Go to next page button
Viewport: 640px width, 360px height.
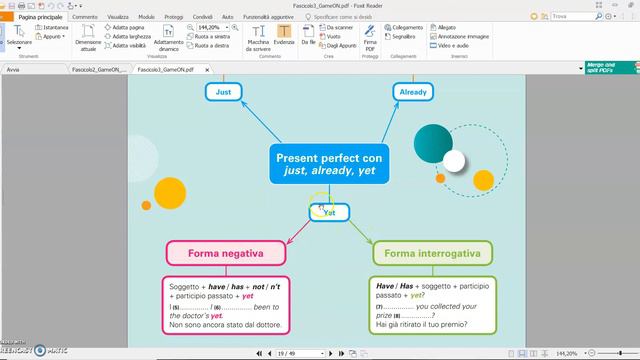331,353
